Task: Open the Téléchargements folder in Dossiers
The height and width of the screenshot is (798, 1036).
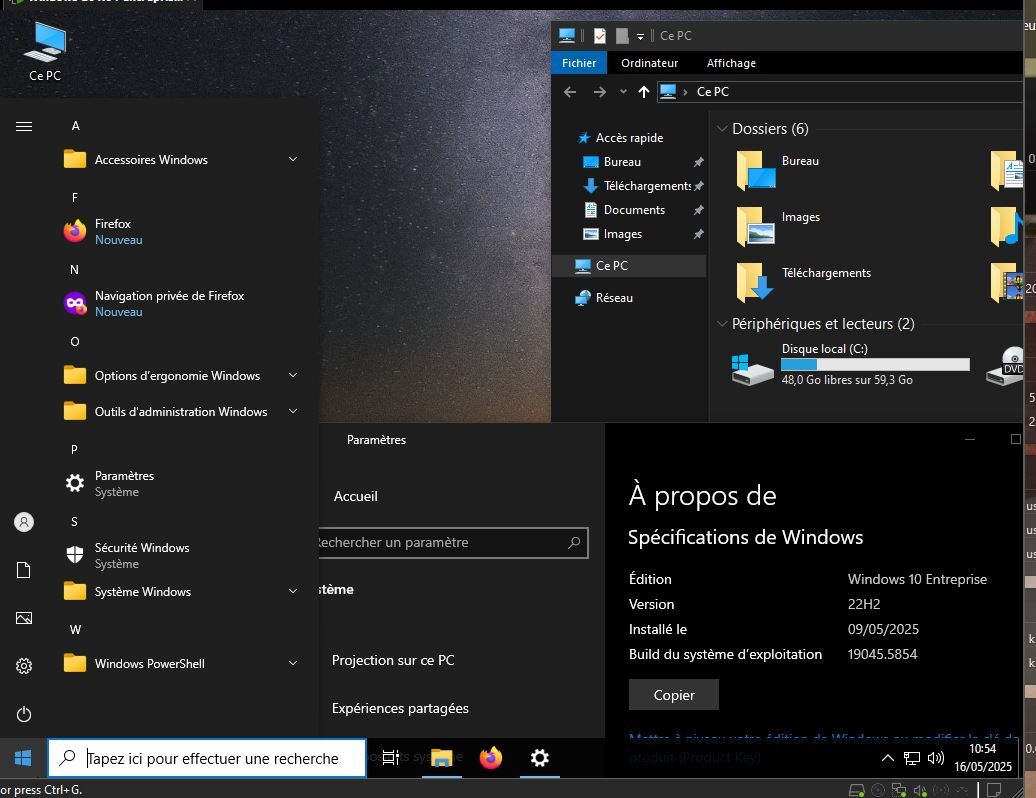Action: click(x=803, y=282)
